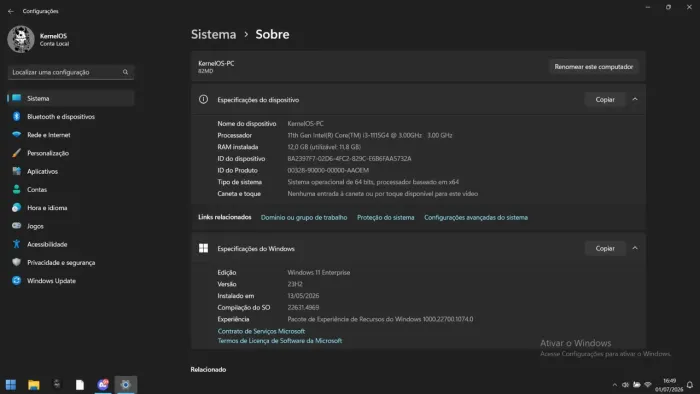Click the Sistema breadcrumb in the header

pos(213,34)
